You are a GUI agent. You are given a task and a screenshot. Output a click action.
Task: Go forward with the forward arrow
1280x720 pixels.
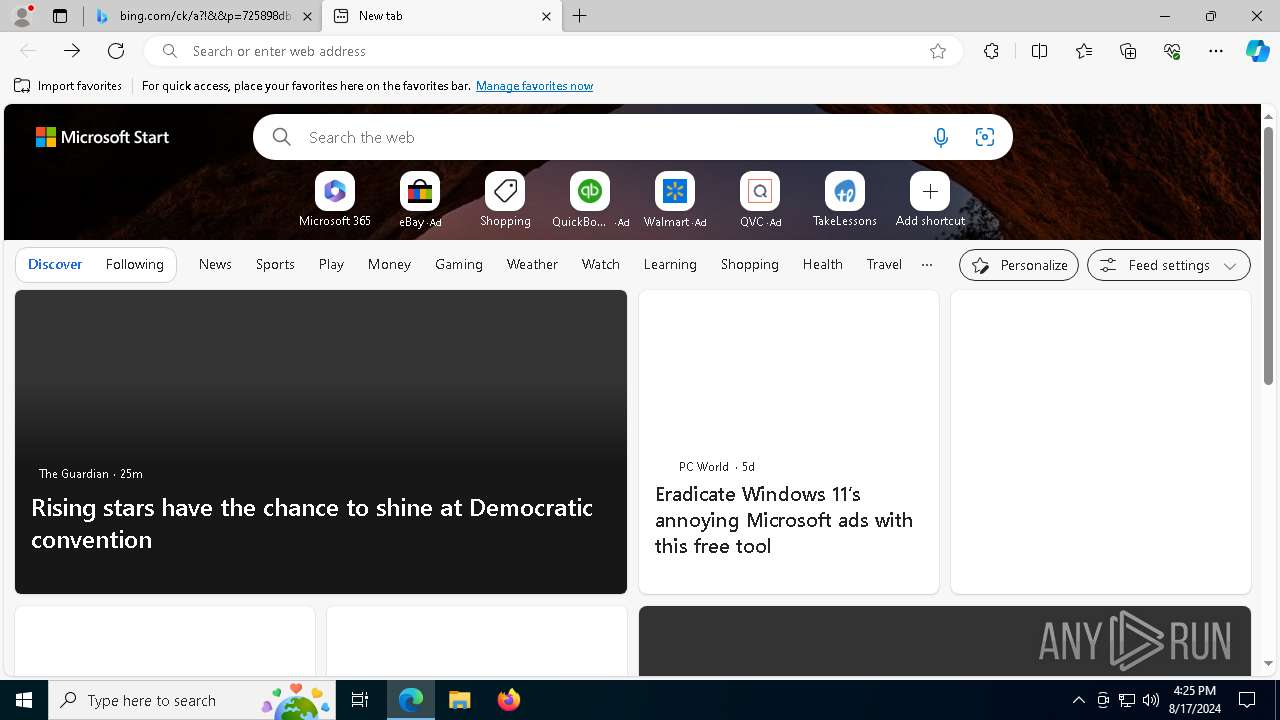72,51
